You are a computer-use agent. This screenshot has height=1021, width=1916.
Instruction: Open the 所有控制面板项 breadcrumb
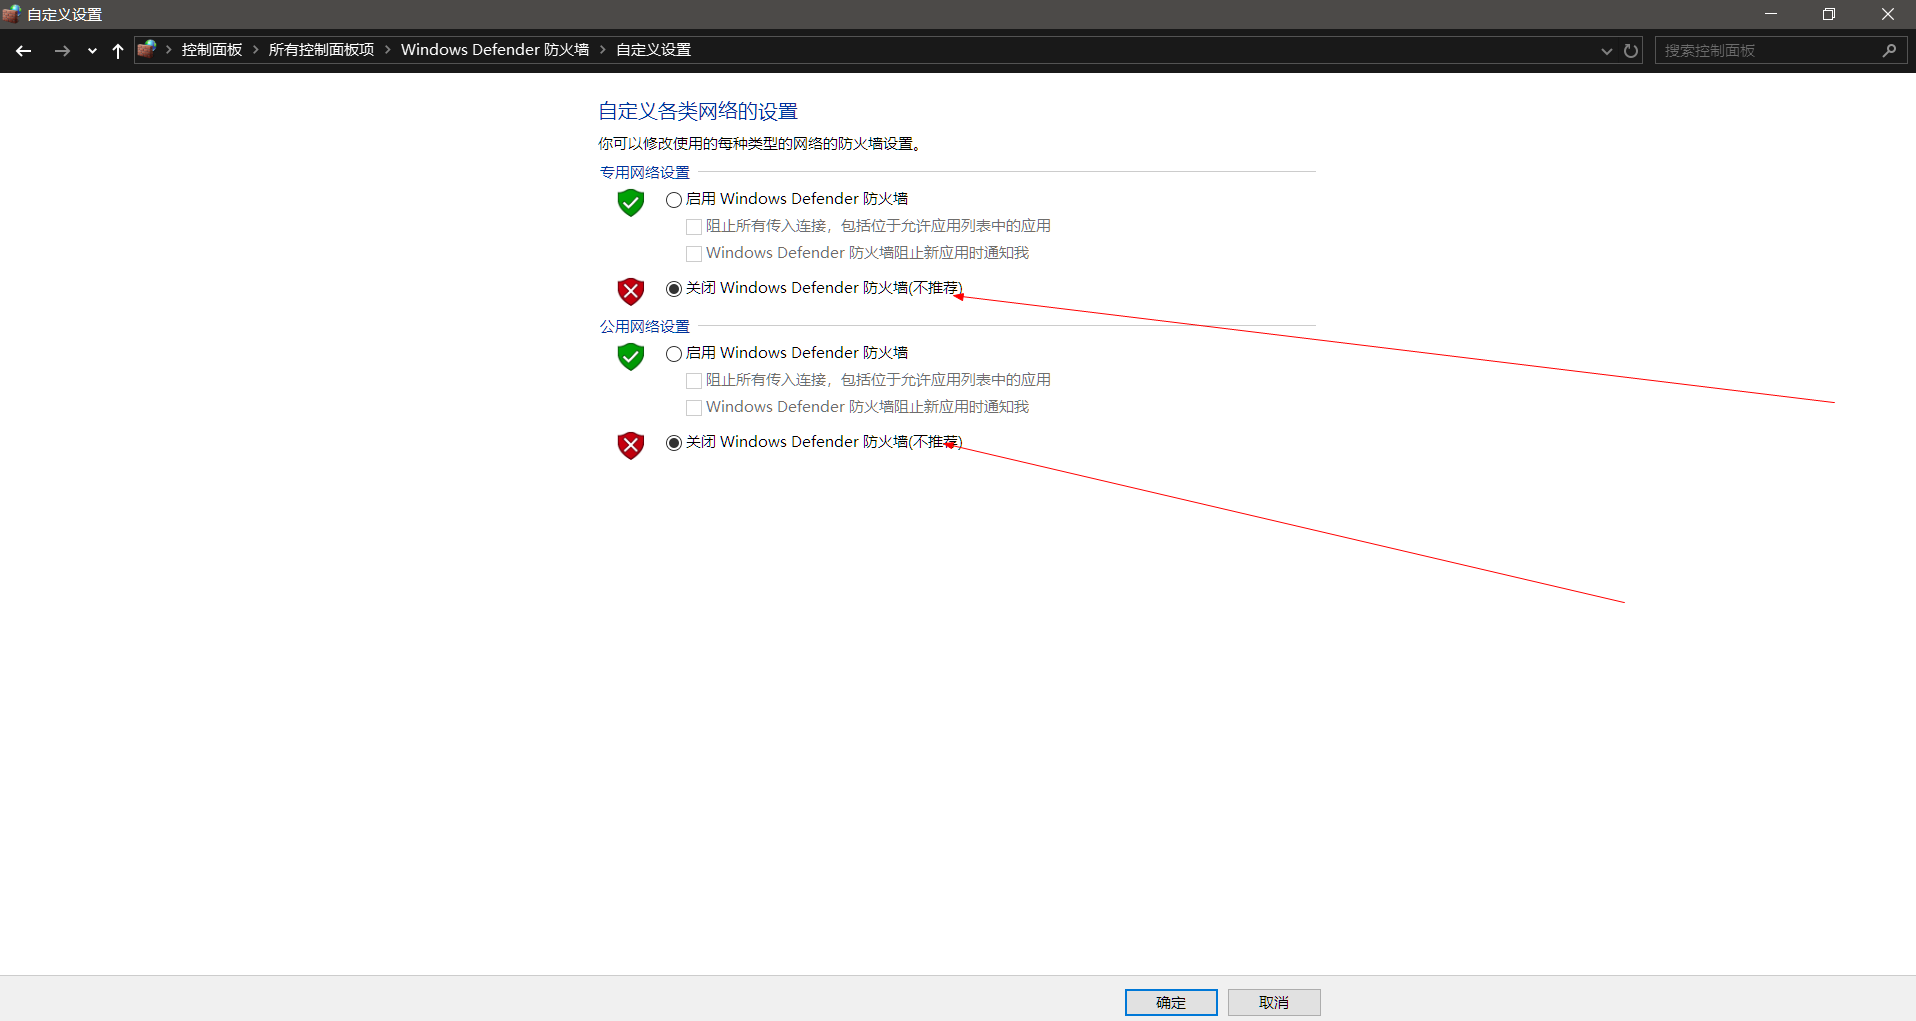coord(321,50)
